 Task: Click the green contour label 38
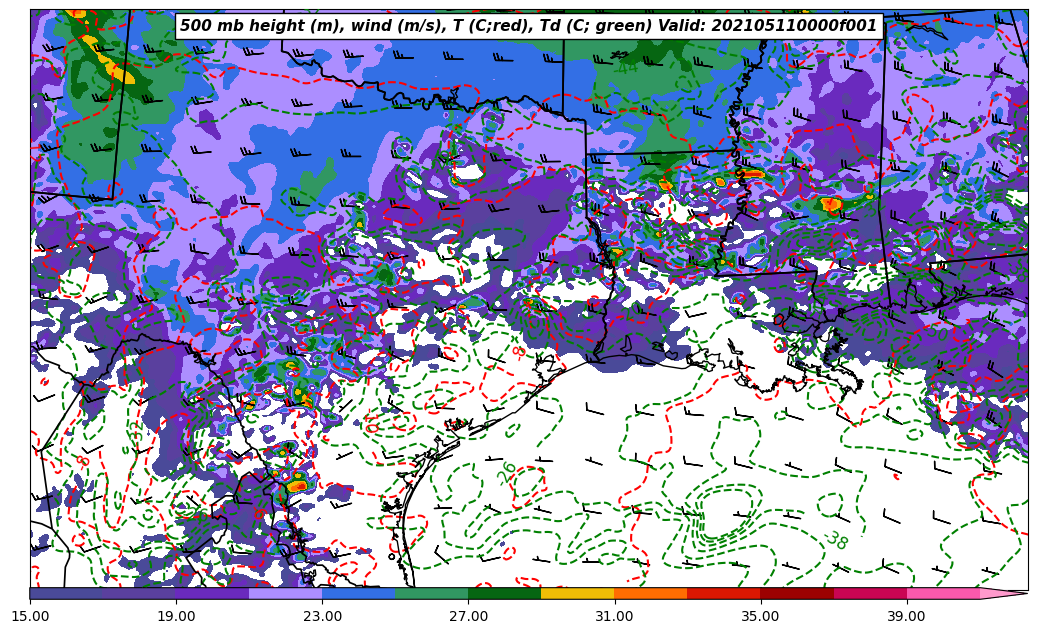click(x=837, y=540)
